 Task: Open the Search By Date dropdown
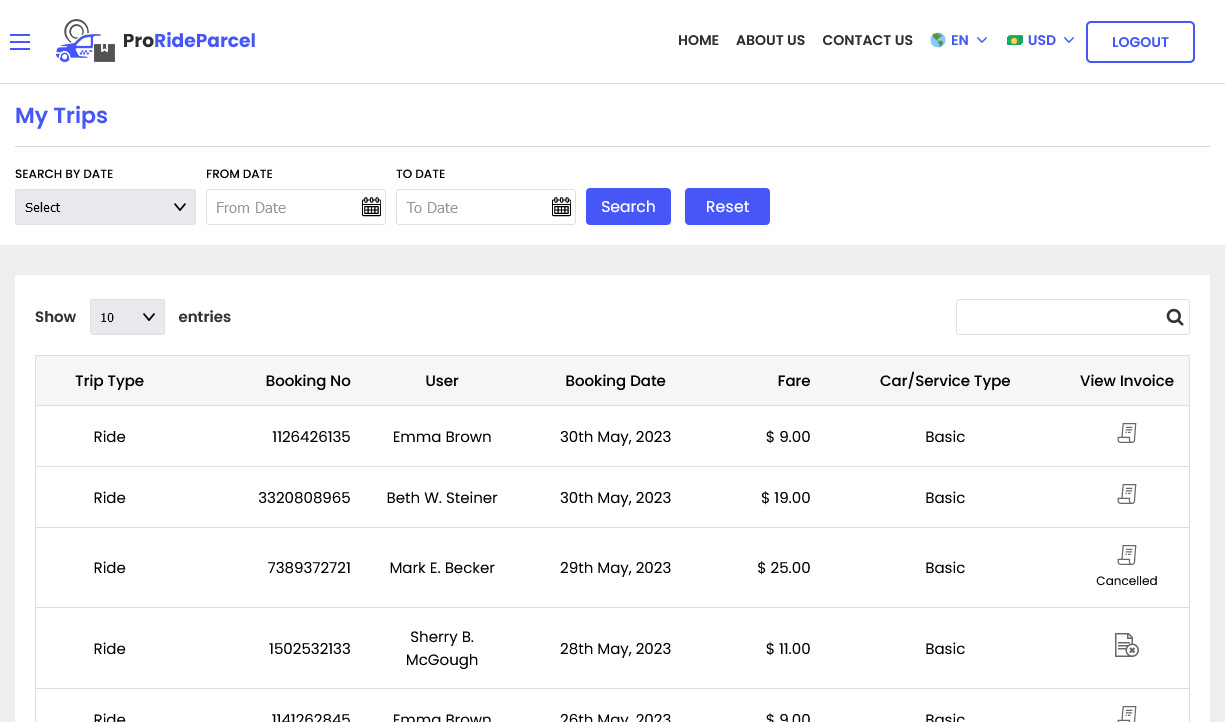pos(105,207)
